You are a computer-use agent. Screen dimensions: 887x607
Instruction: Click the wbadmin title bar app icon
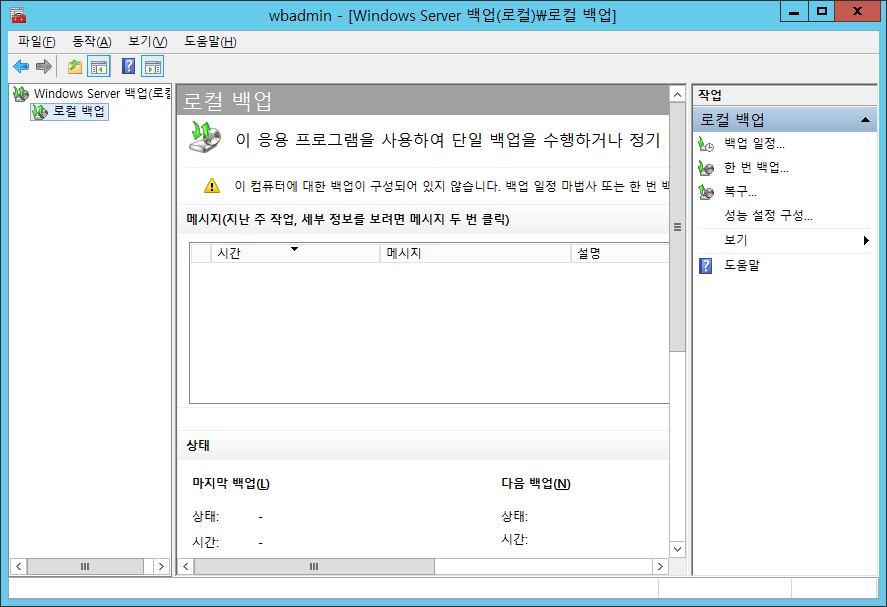point(18,15)
